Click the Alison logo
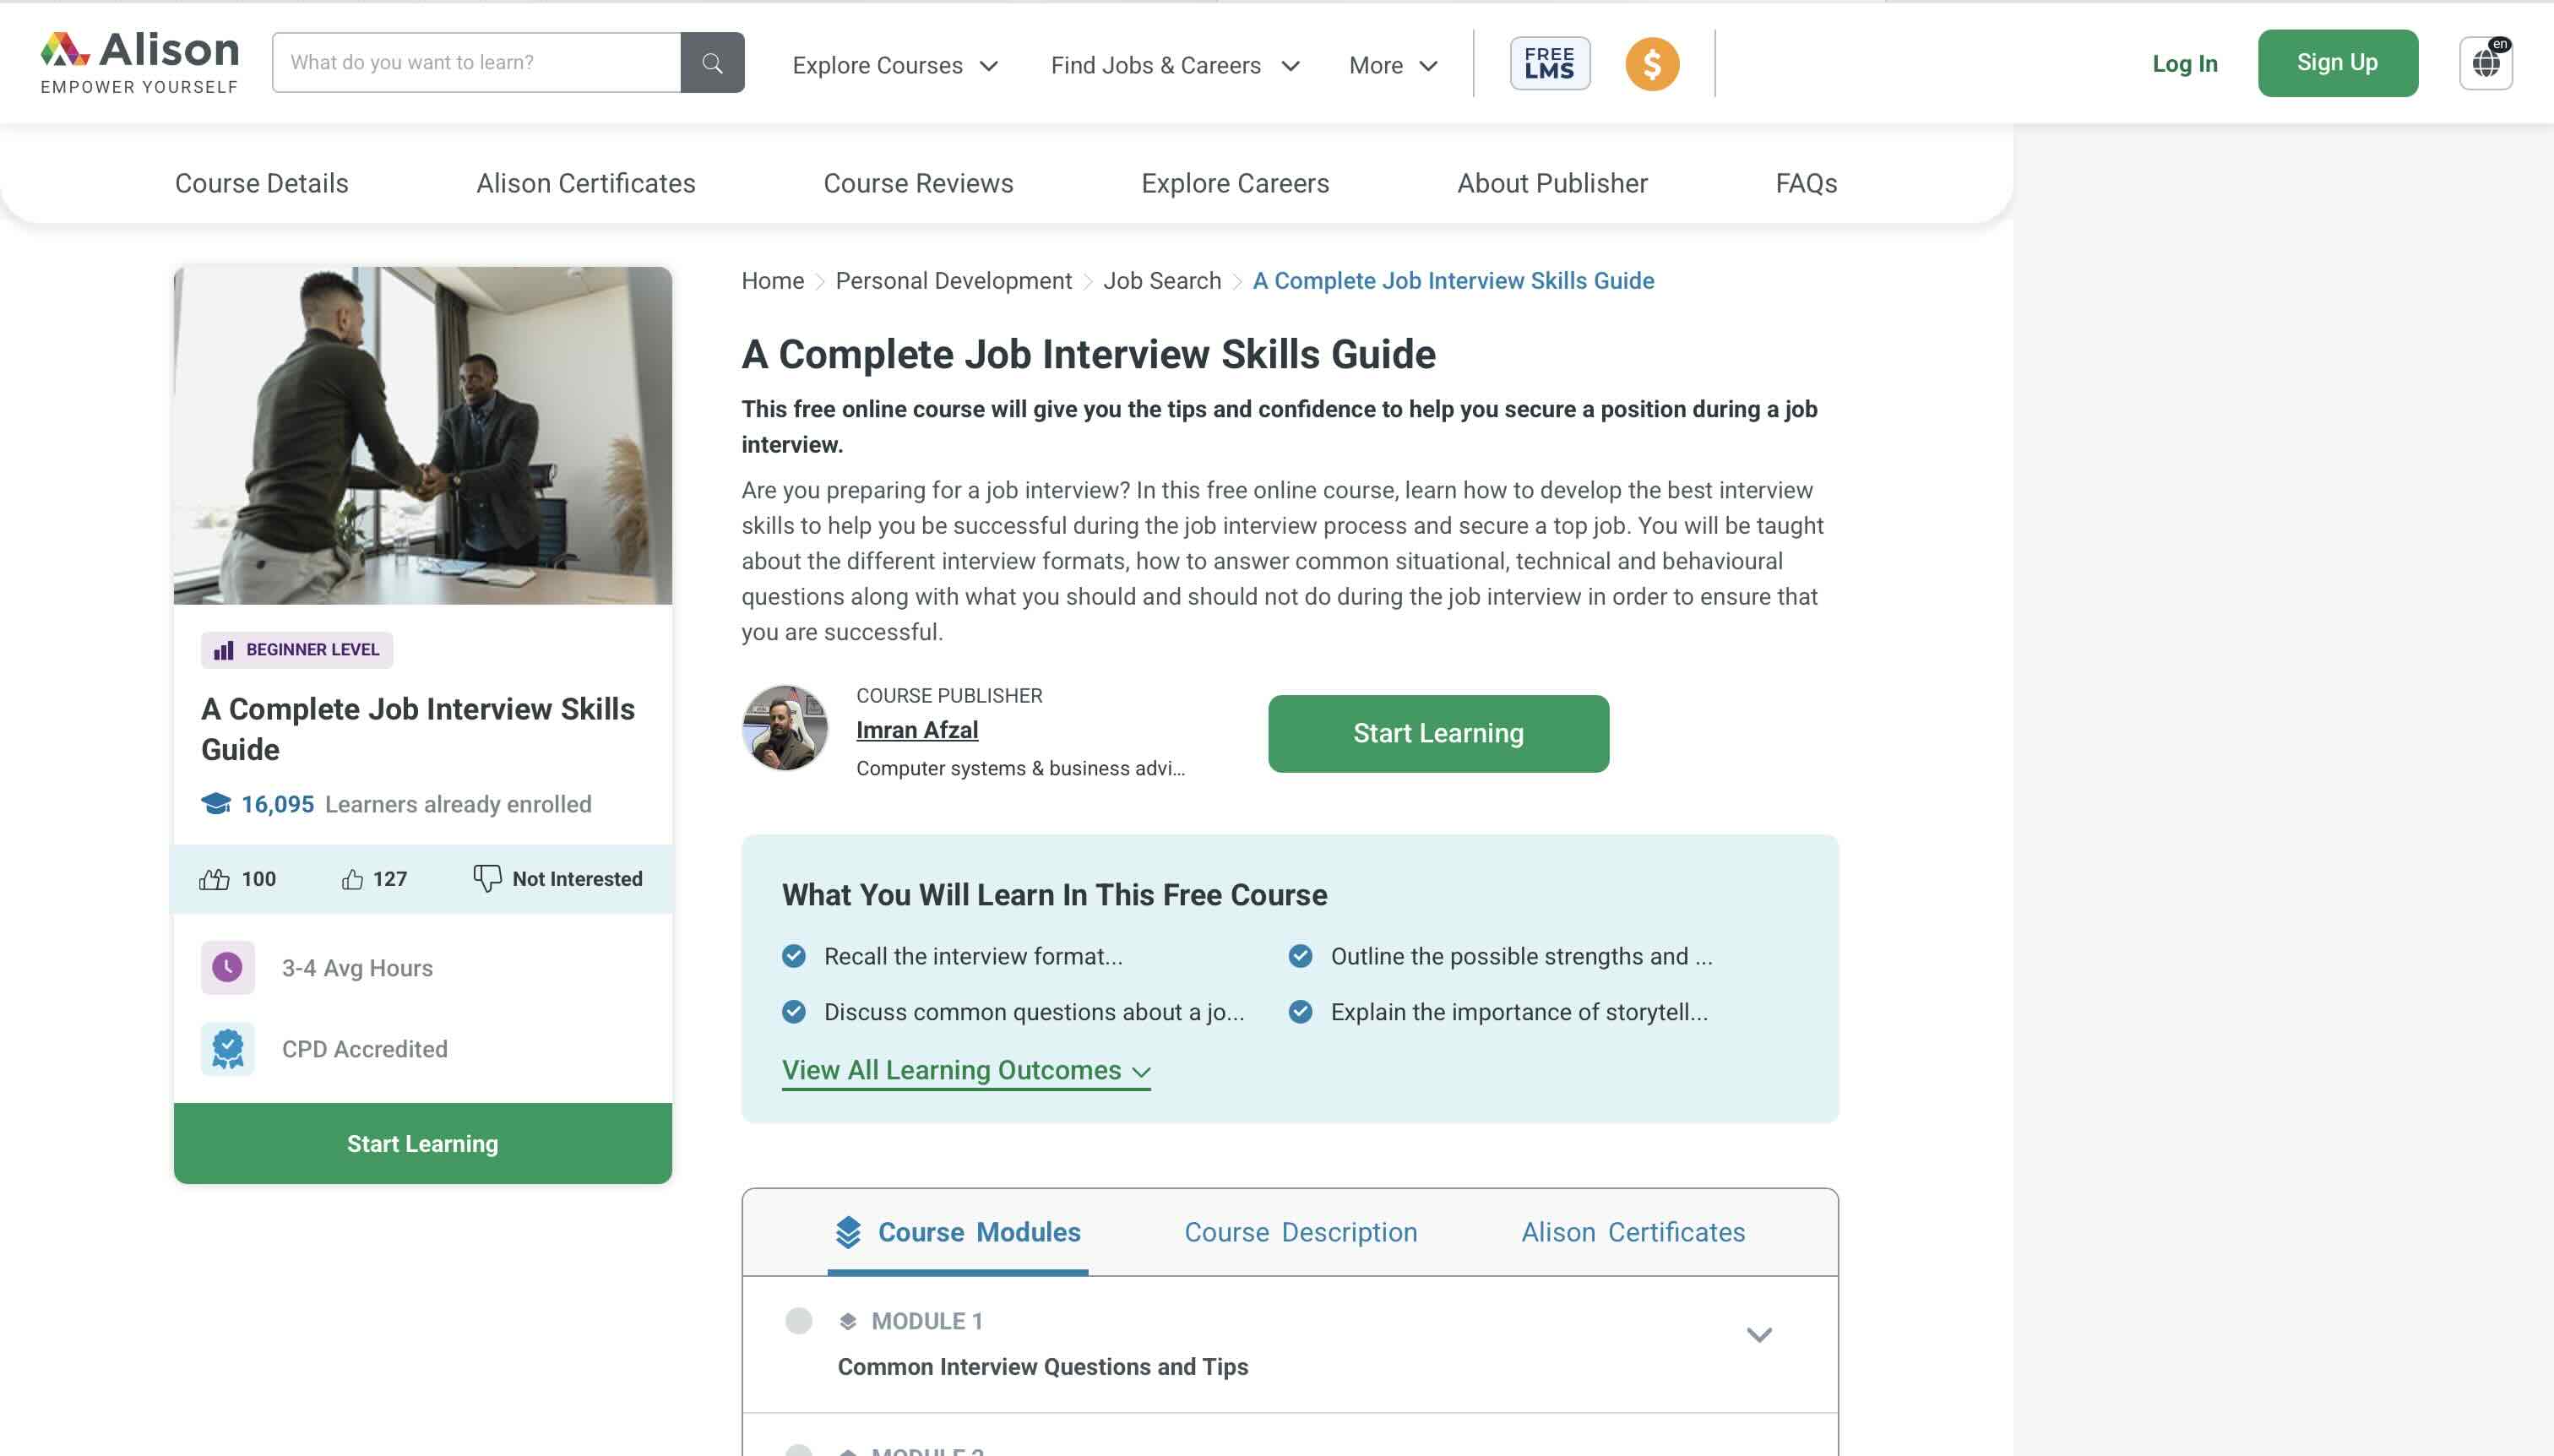The width and height of the screenshot is (2554, 1456). [x=140, y=62]
